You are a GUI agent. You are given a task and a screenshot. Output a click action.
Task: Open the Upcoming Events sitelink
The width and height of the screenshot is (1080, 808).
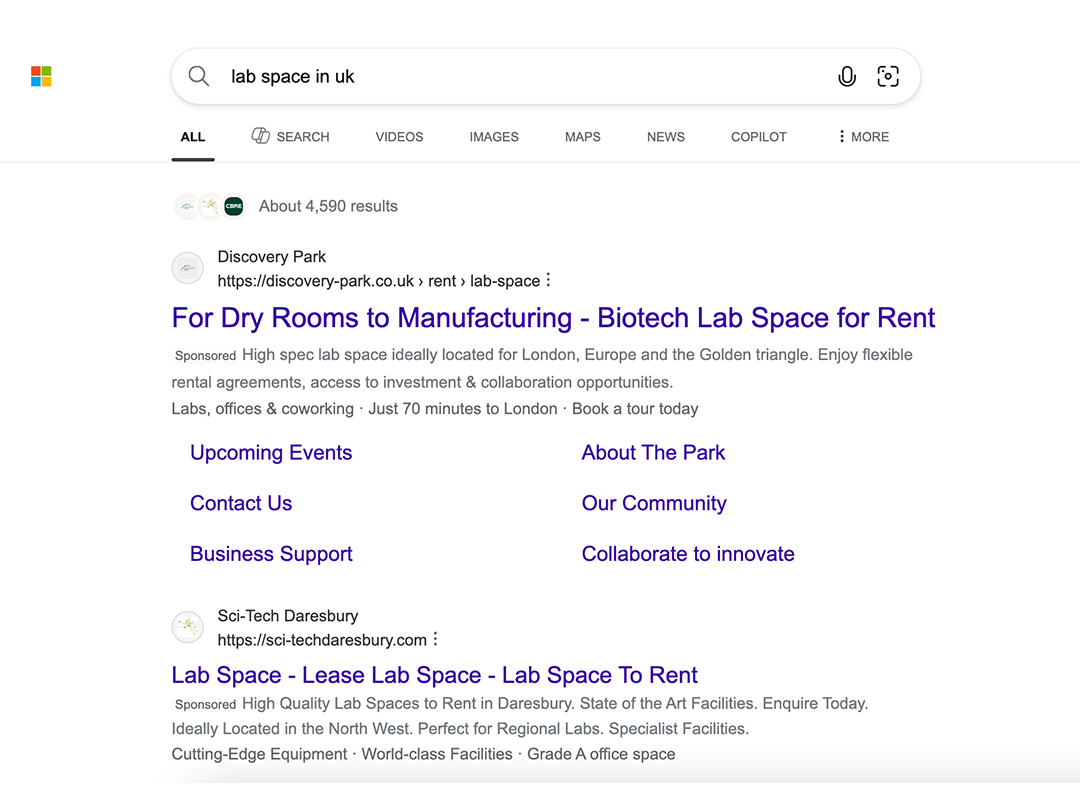(x=271, y=453)
